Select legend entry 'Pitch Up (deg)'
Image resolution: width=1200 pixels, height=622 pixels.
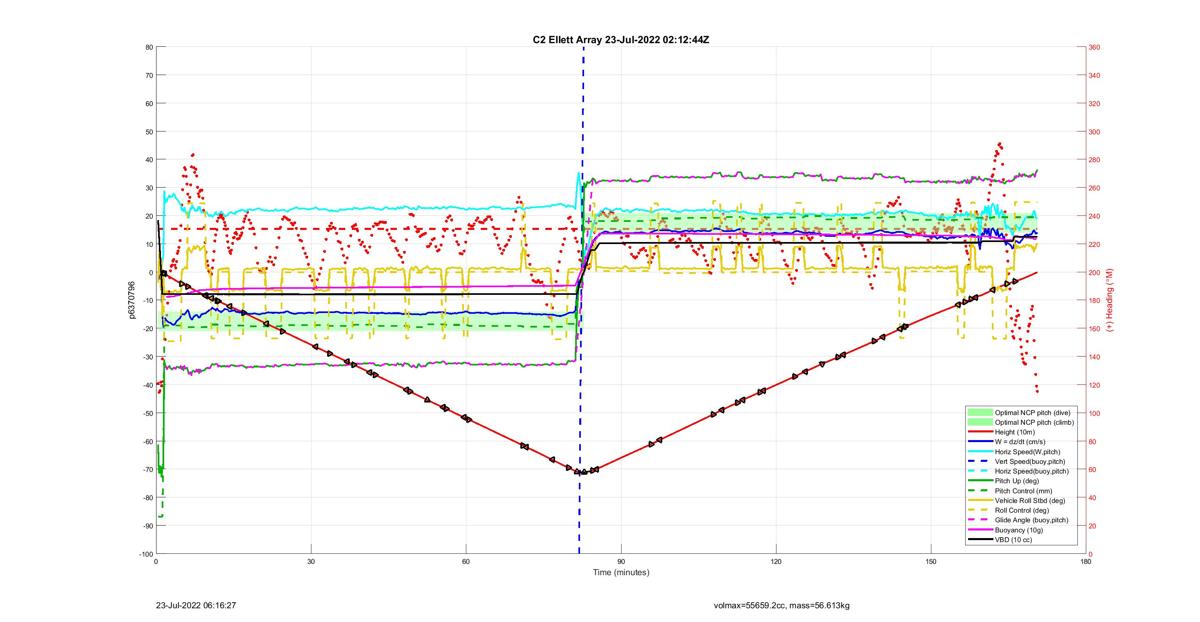pos(1019,481)
